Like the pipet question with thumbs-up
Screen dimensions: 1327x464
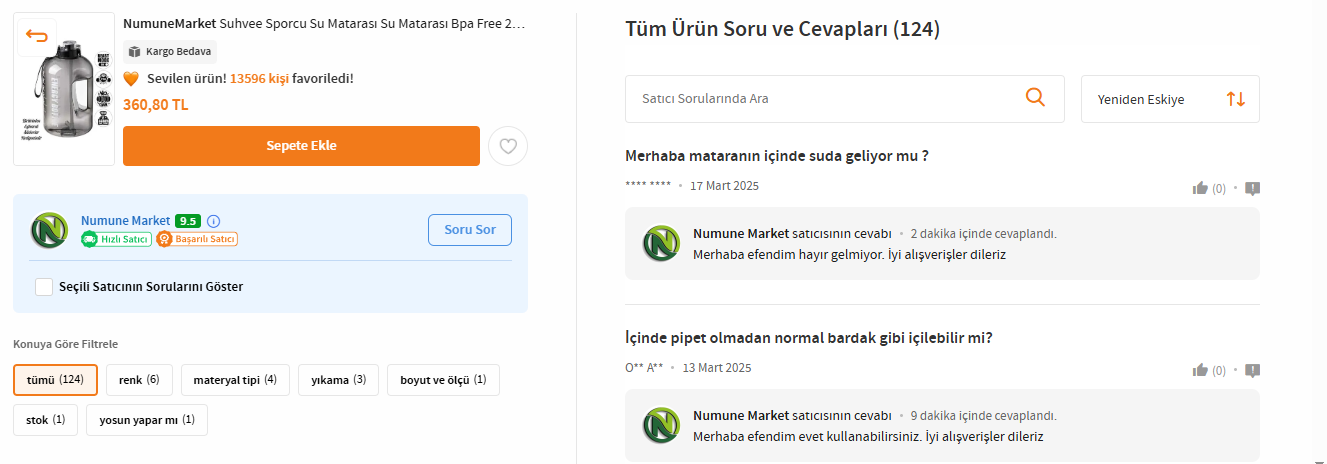point(1200,370)
